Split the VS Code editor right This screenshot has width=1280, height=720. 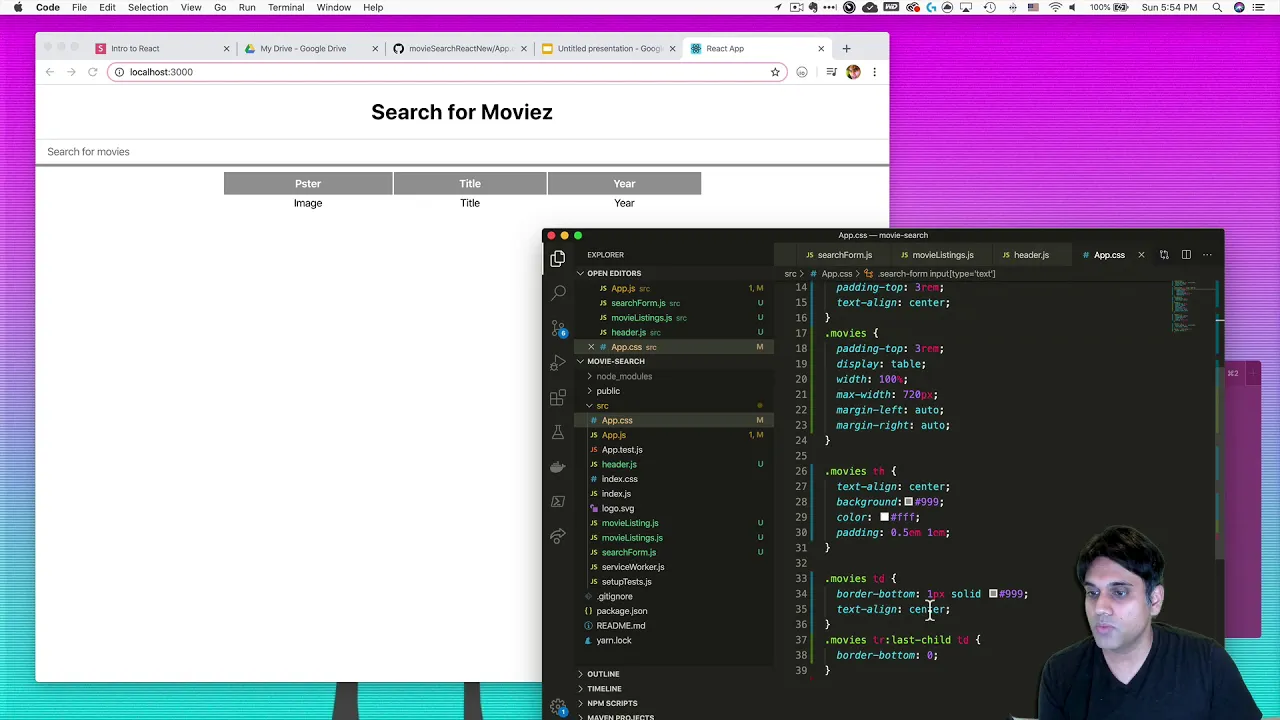(1186, 255)
